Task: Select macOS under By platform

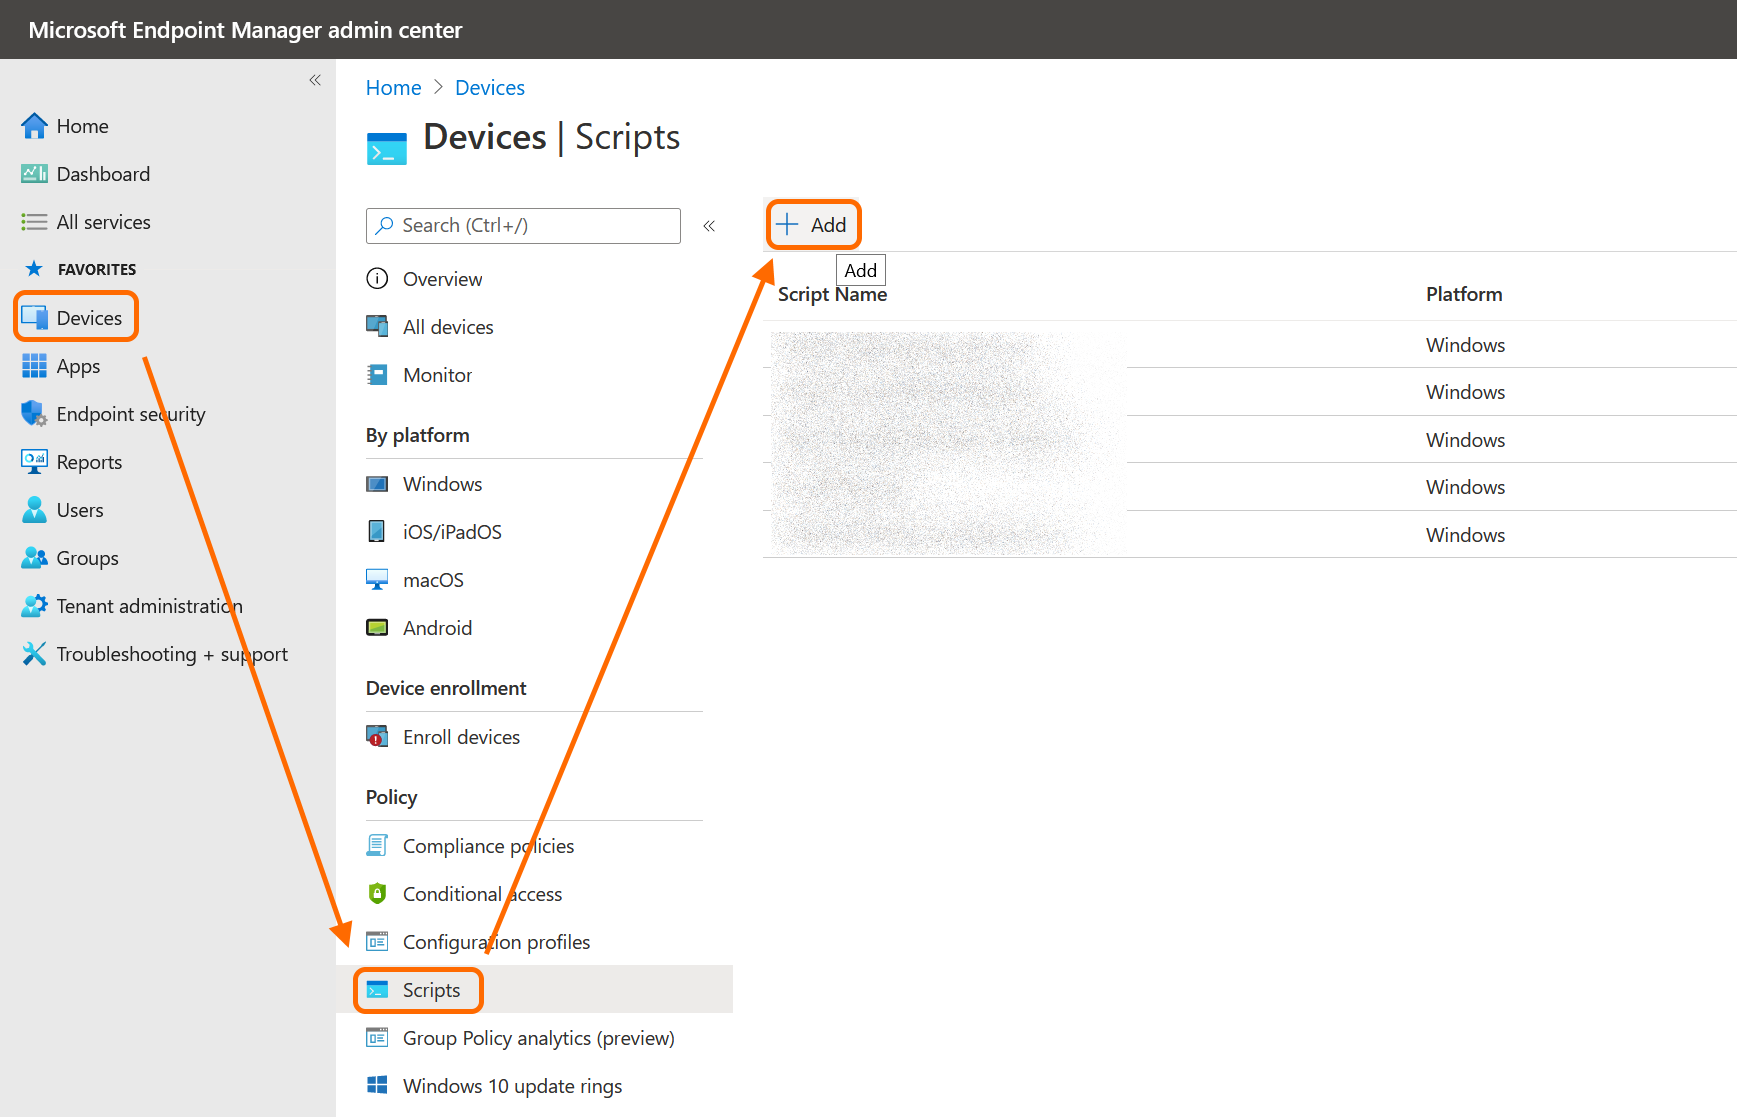Action: pos(433,580)
